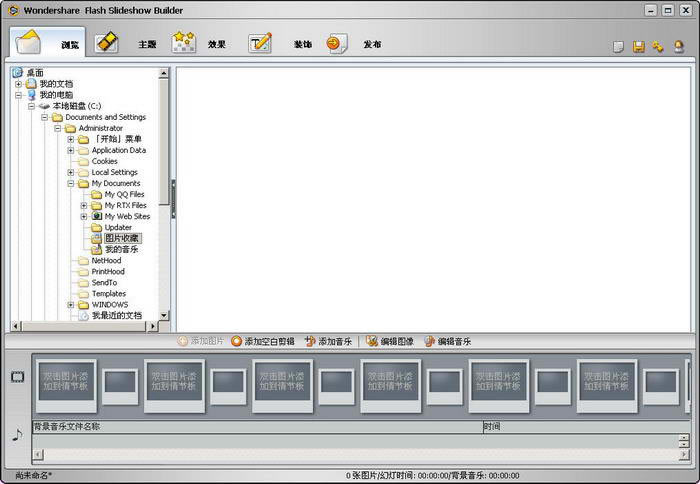
Task: Select the Cookies folder
Action: click(x=104, y=161)
